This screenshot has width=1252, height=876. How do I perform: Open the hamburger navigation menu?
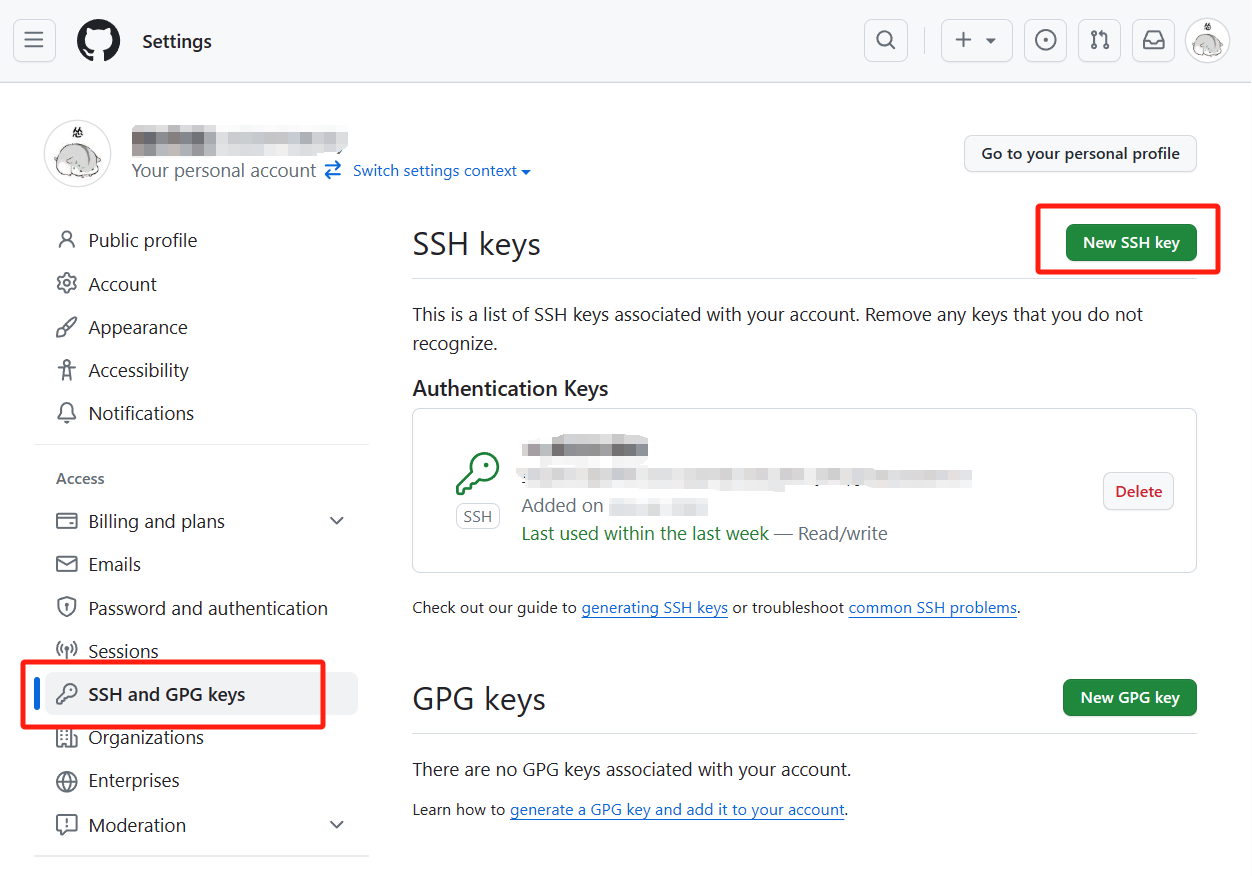(34, 41)
